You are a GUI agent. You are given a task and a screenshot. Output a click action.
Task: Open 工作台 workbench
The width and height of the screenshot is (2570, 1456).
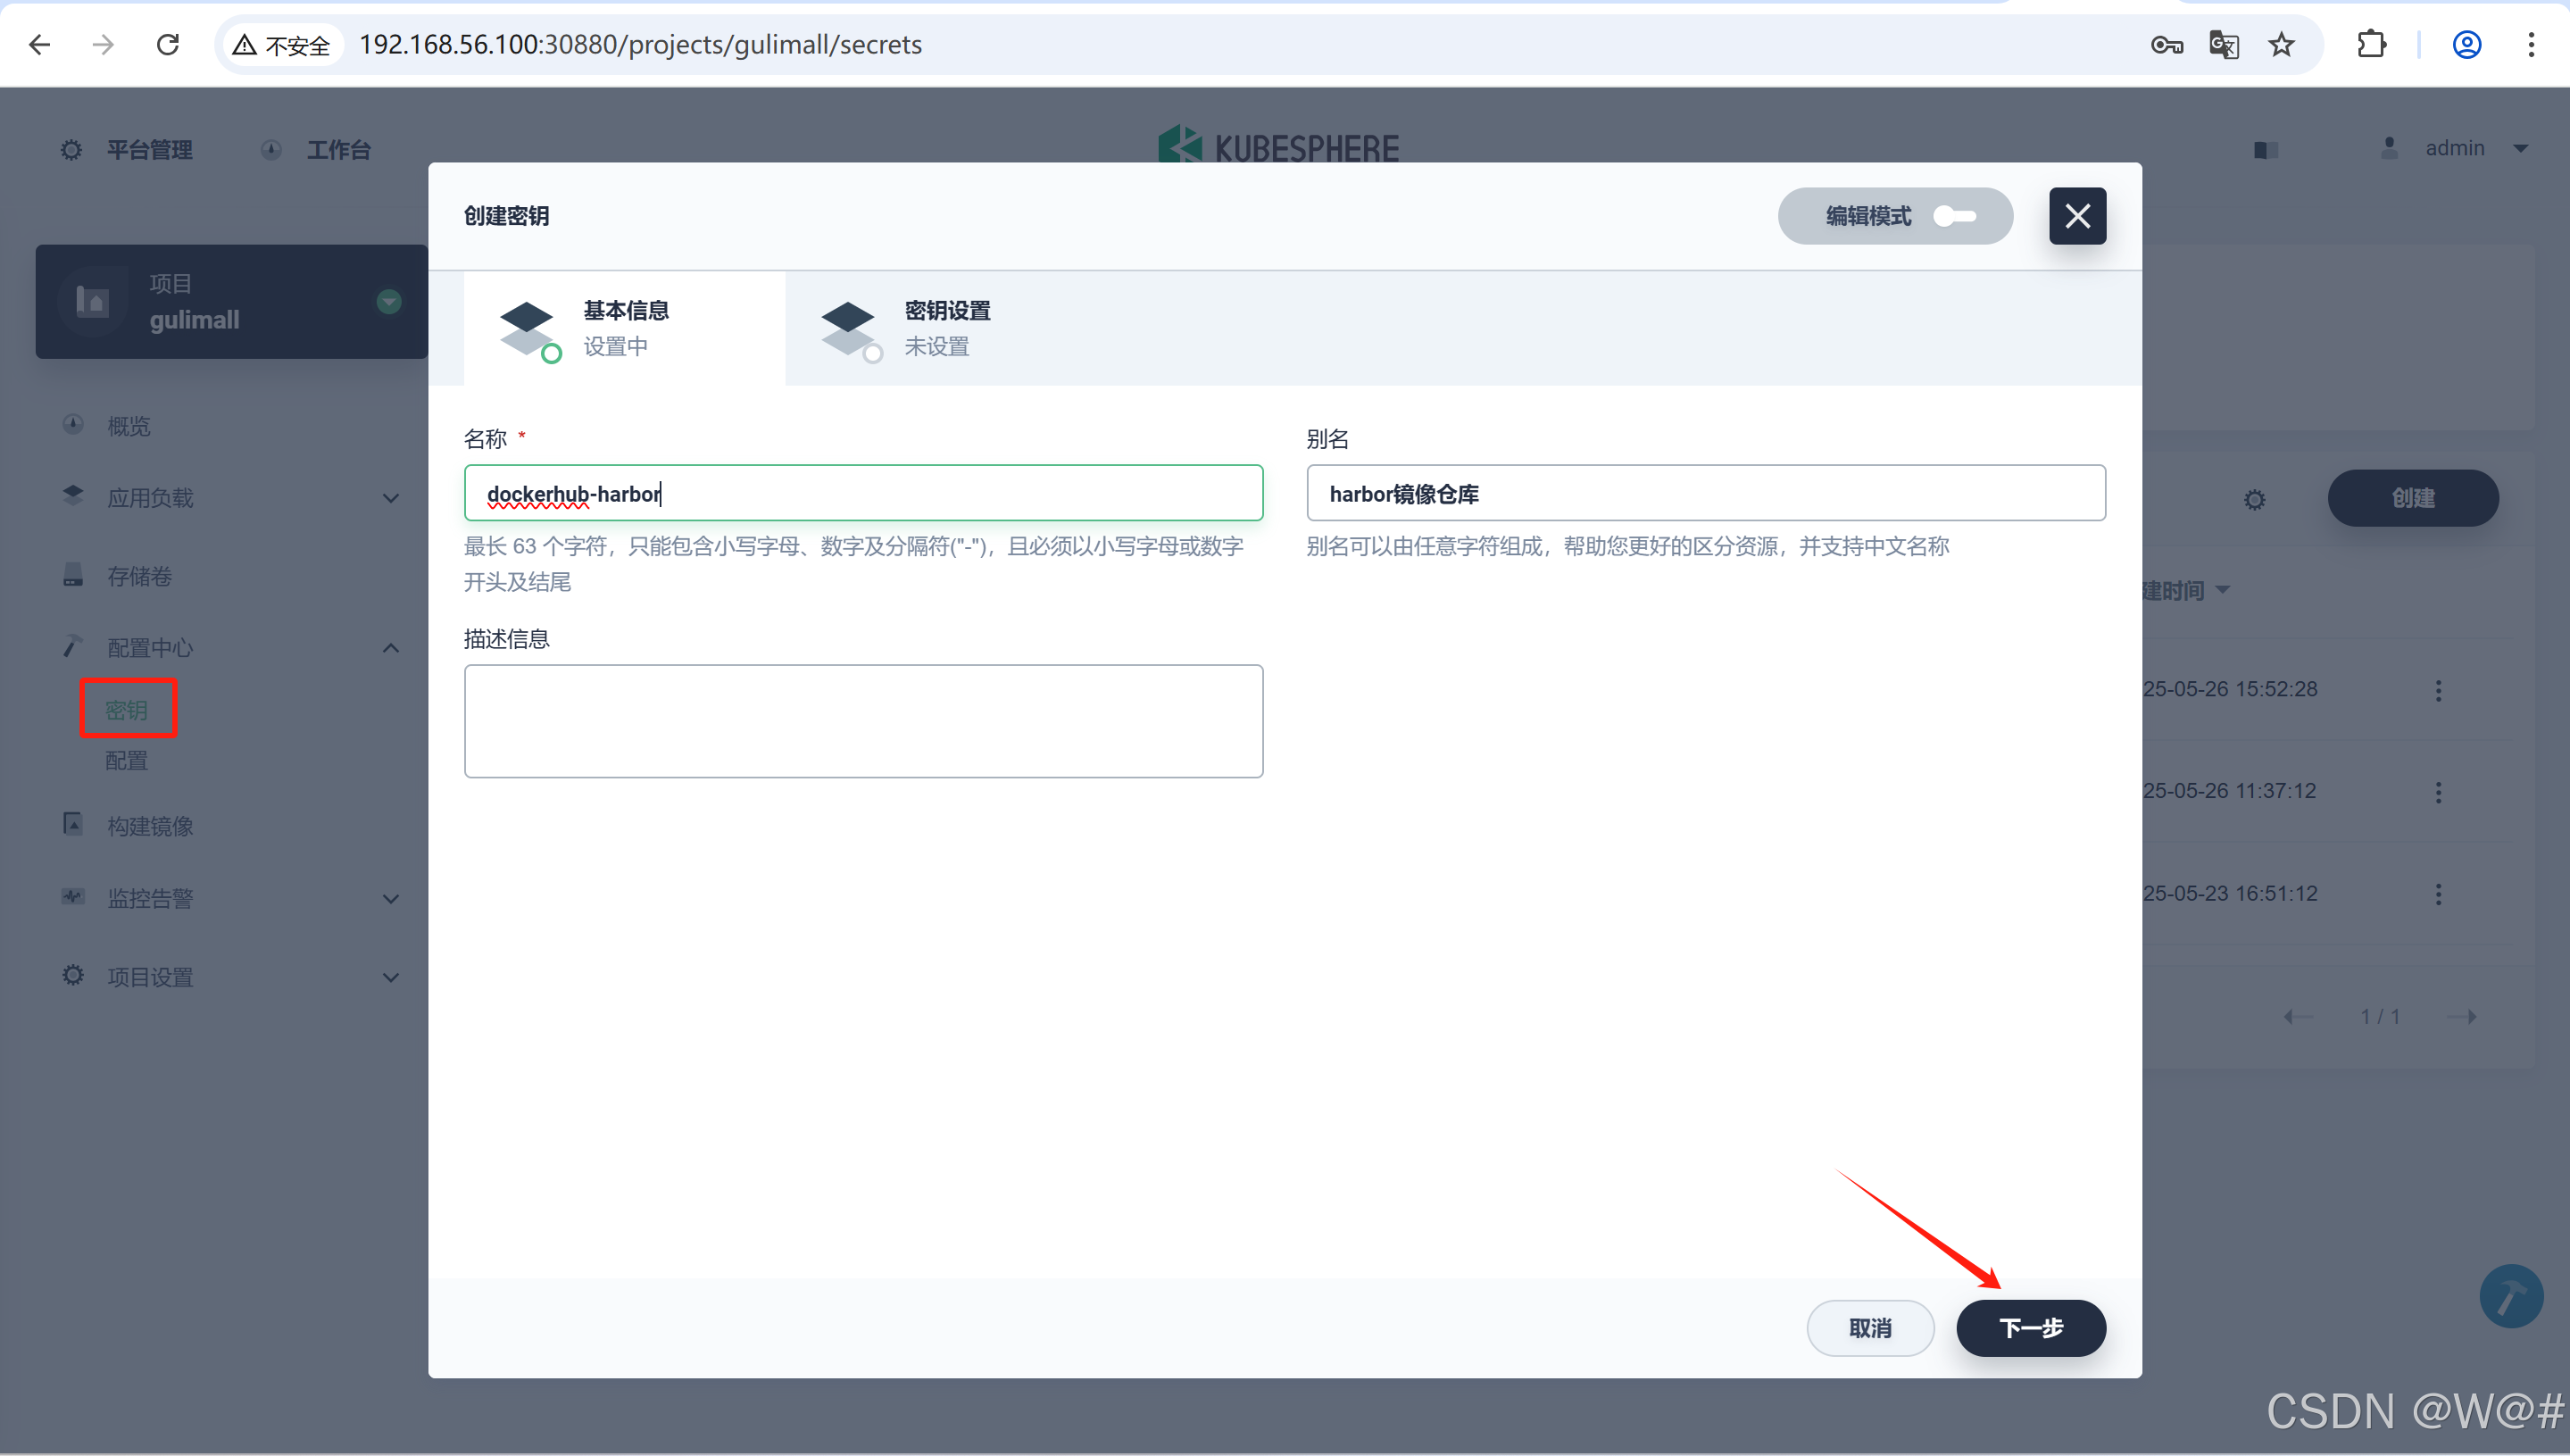click(x=316, y=150)
